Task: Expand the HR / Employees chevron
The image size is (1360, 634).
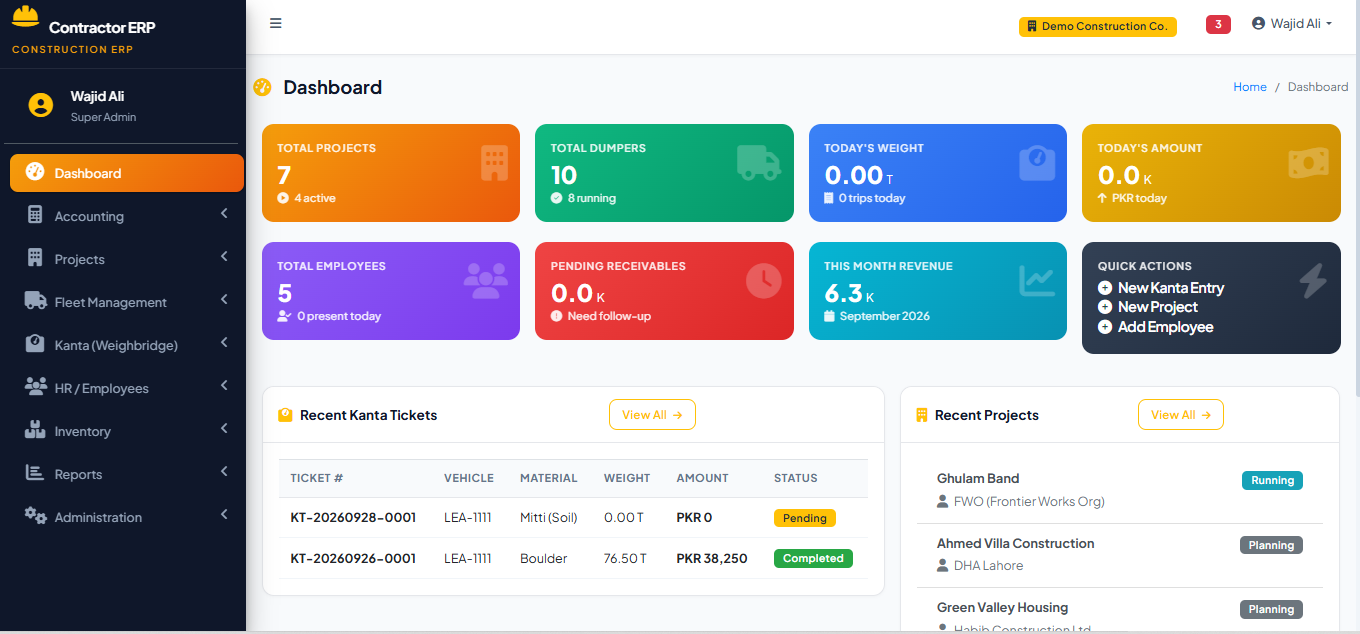Action: tap(224, 386)
